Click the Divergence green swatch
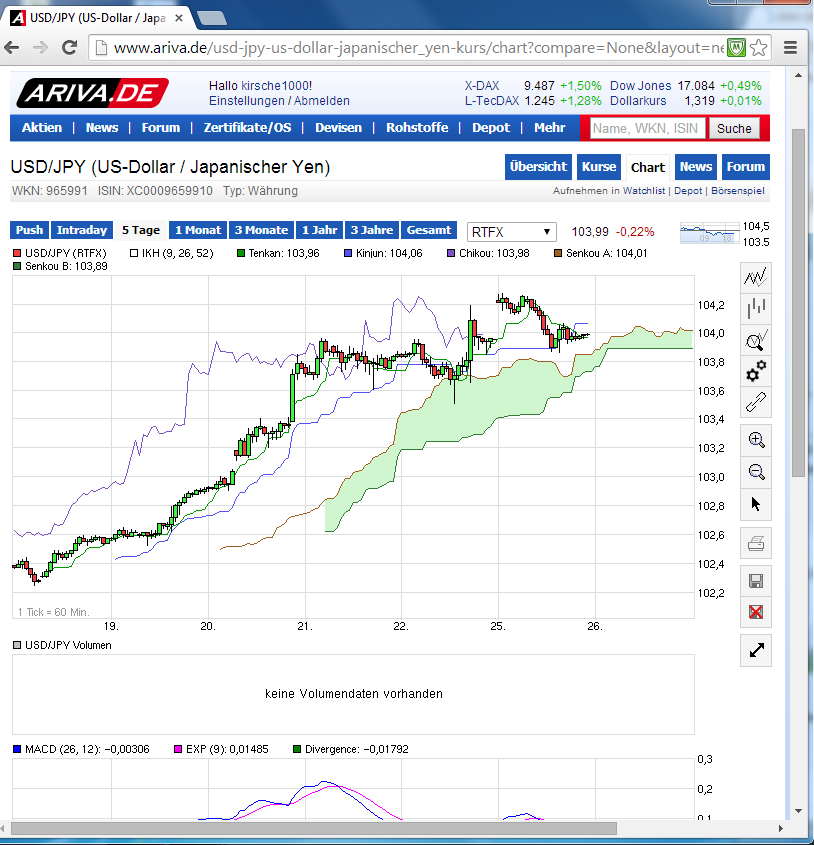This screenshot has width=814, height=845. [x=296, y=749]
